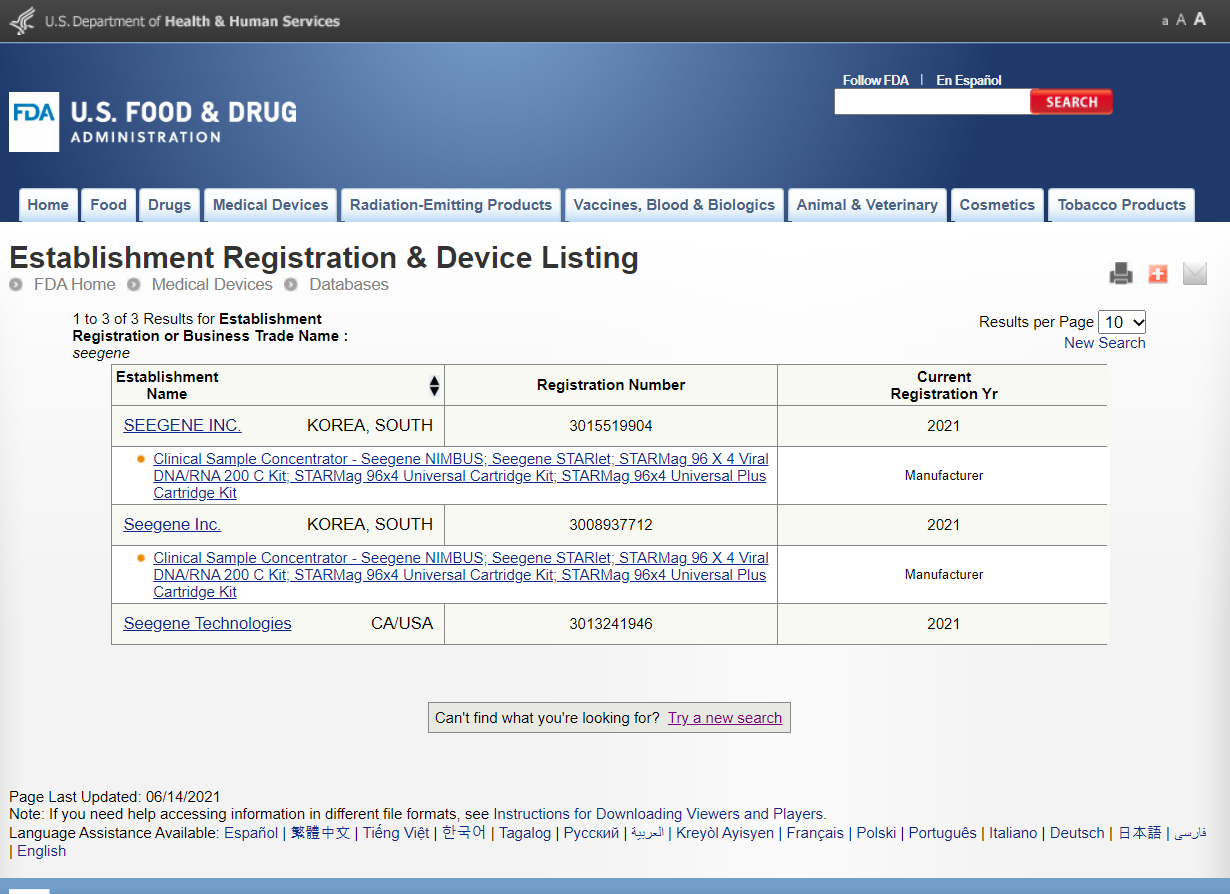The image size is (1230, 894).
Task: Click the print page icon
Action: click(x=1121, y=273)
